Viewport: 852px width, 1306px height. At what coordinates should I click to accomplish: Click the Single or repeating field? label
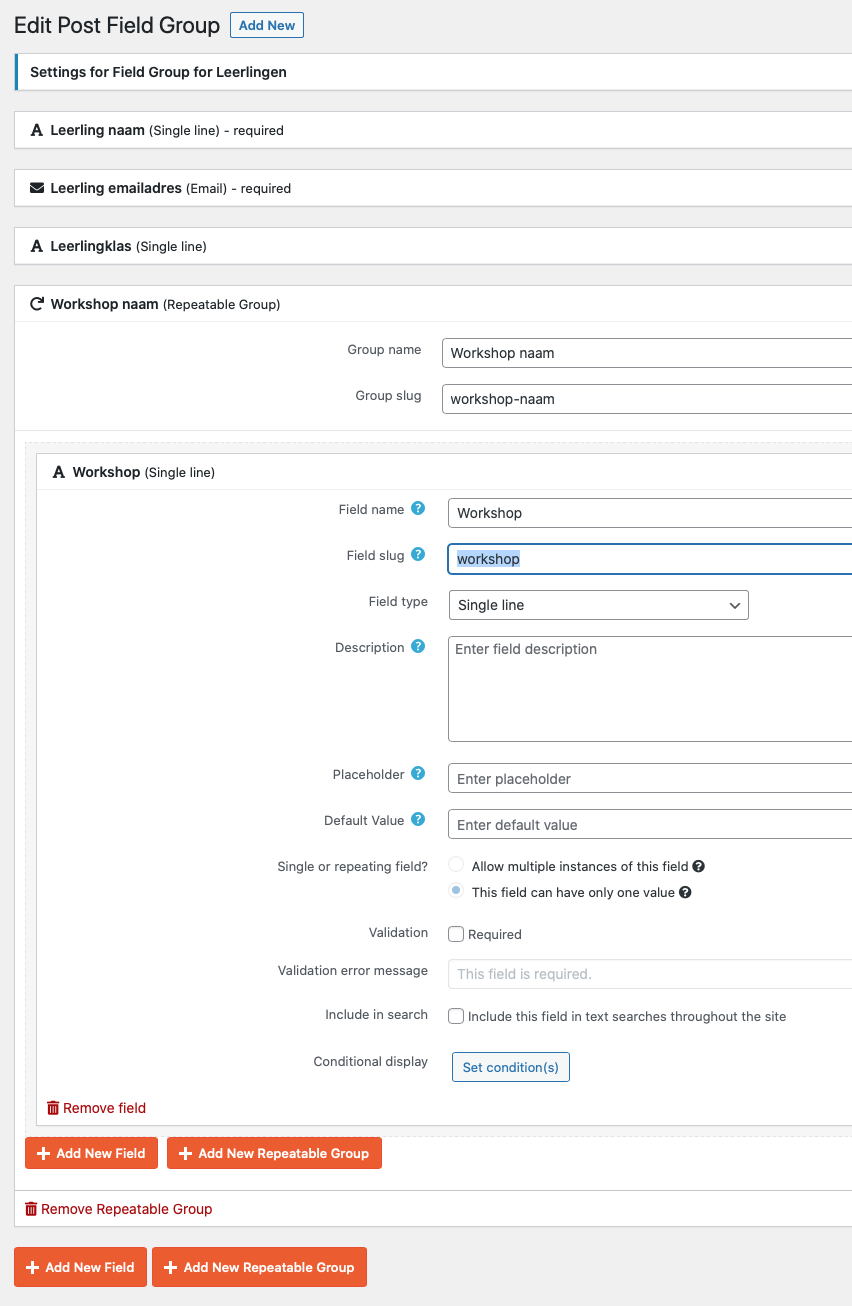click(x=352, y=866)
